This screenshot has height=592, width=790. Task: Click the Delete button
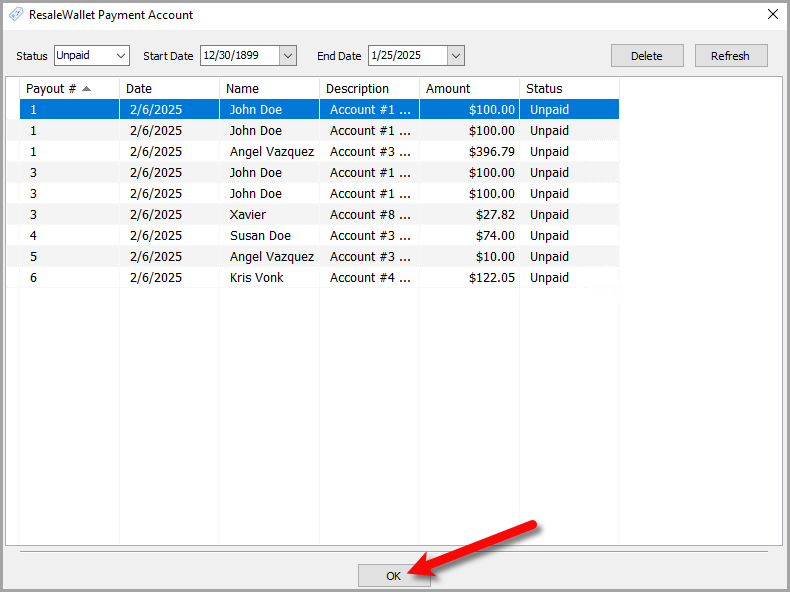[647, 55]
